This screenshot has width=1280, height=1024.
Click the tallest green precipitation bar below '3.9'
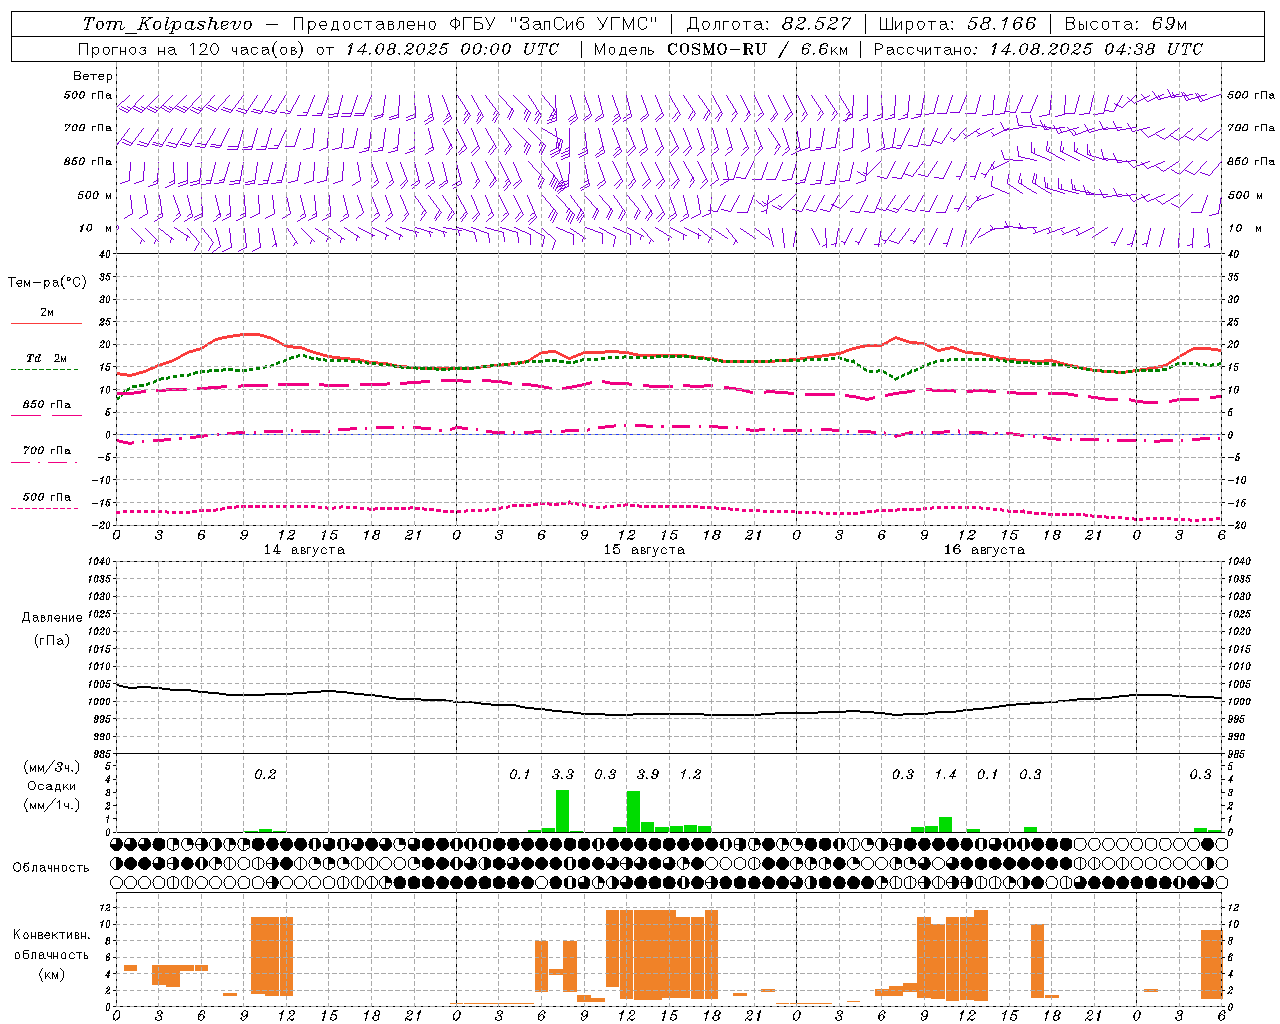click(633, 811)
